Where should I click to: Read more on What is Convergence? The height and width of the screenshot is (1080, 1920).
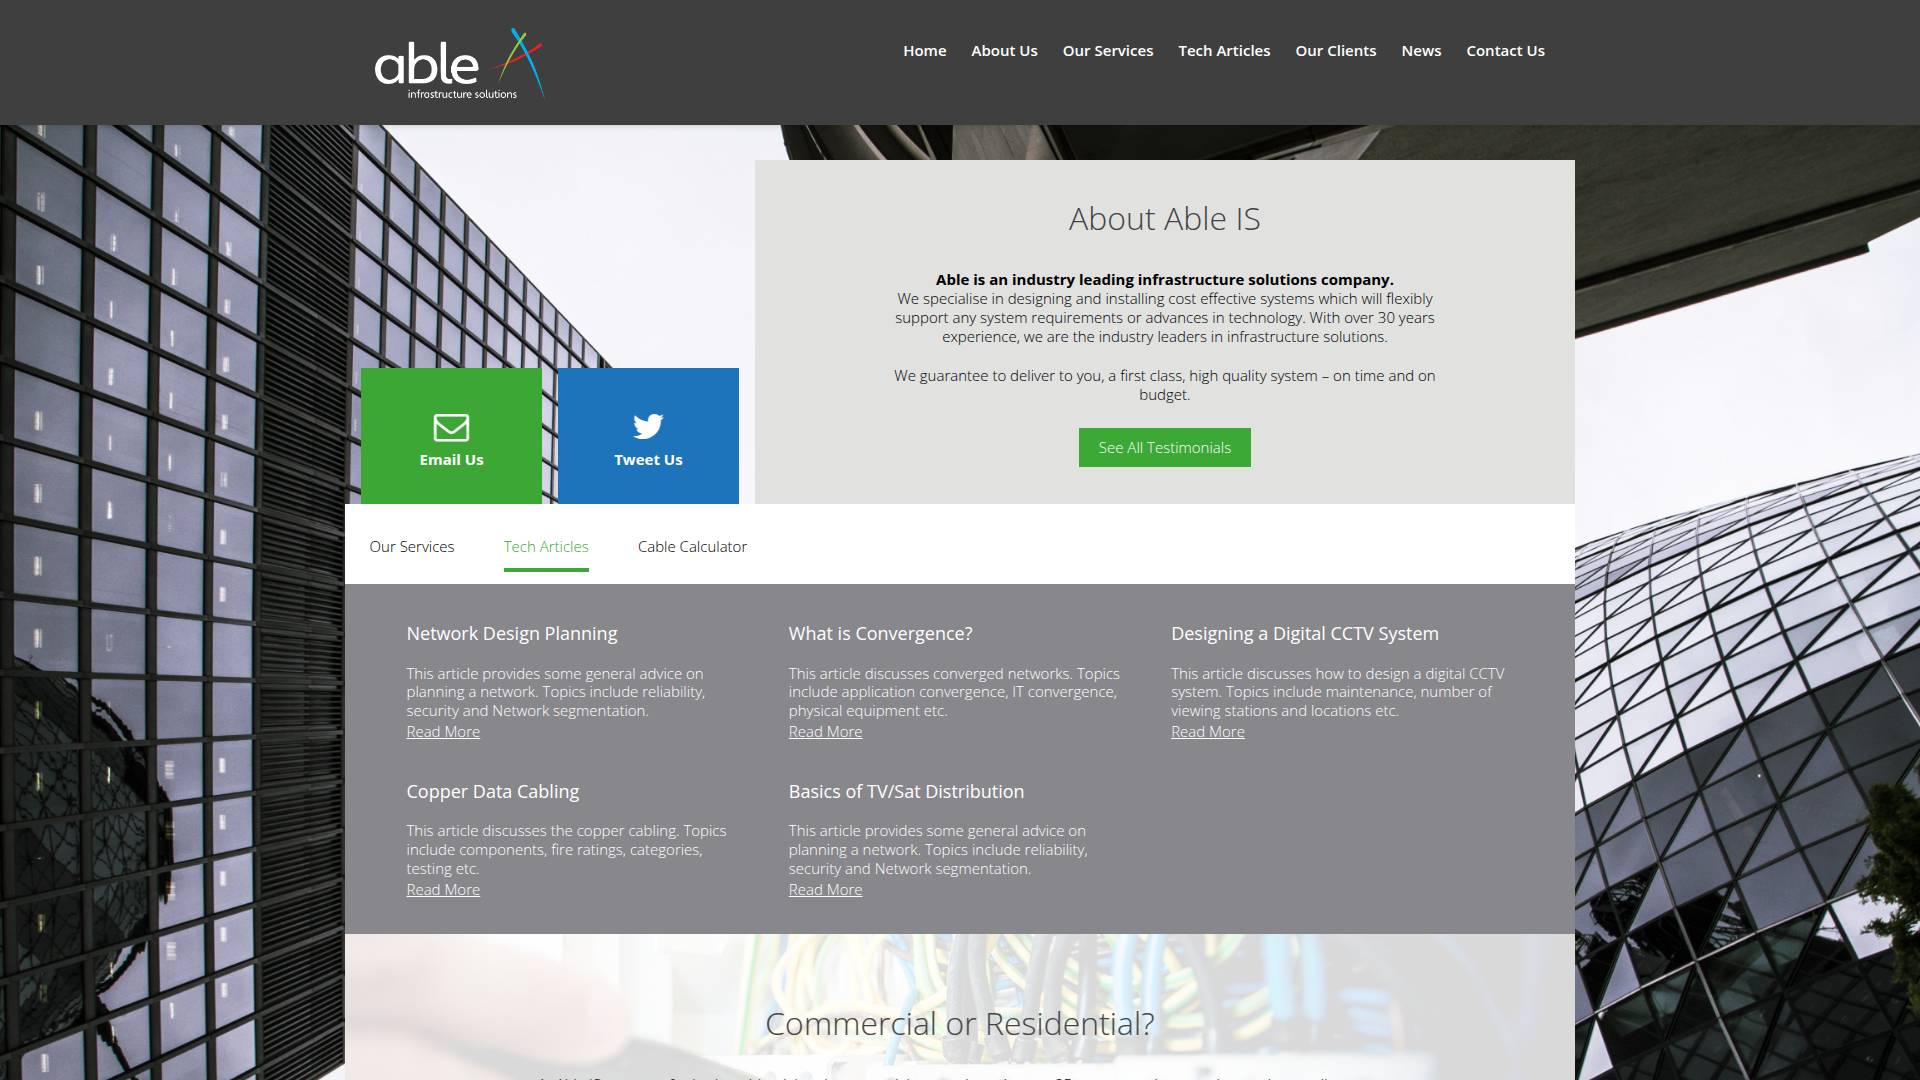pyautogui.click(x=825, y=732)
